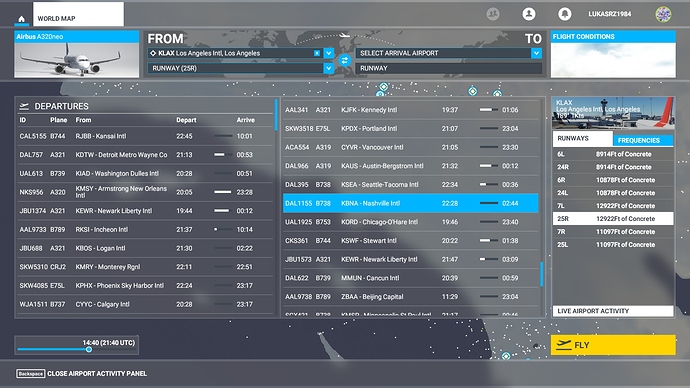The height and width of the screenshot is (388, 690).
Task: Expand the departure airport dropdown arrow
Action: (329, 53)
